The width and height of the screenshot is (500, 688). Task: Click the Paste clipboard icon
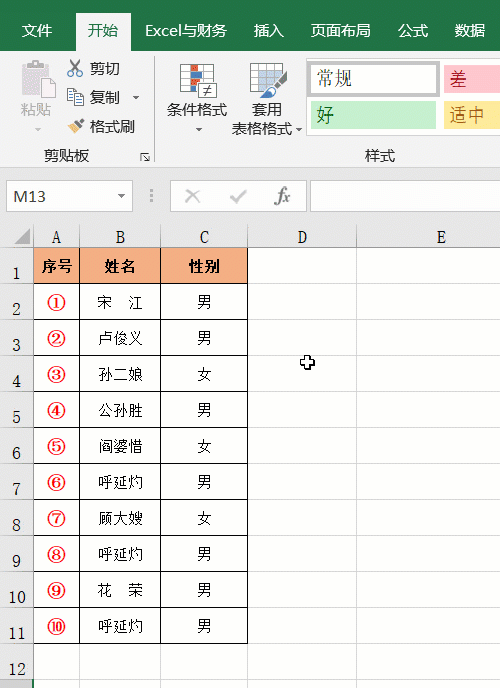click(x=38, y=79)
